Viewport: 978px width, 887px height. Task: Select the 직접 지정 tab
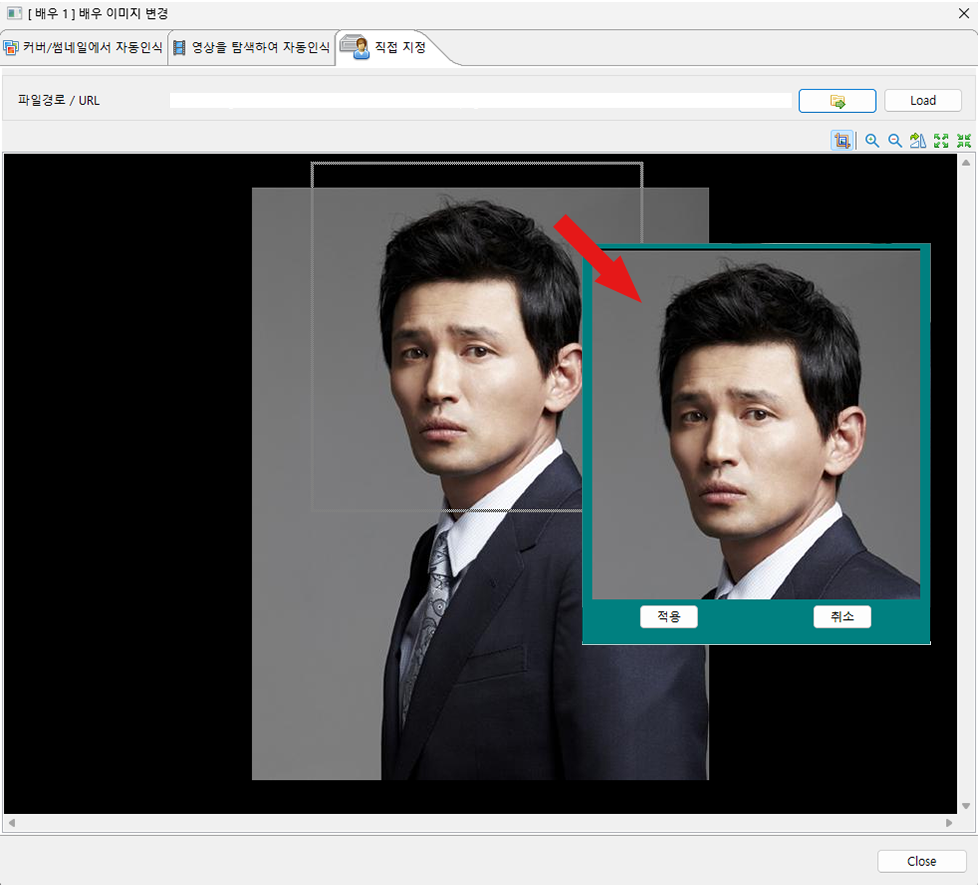tap(386, 48)
